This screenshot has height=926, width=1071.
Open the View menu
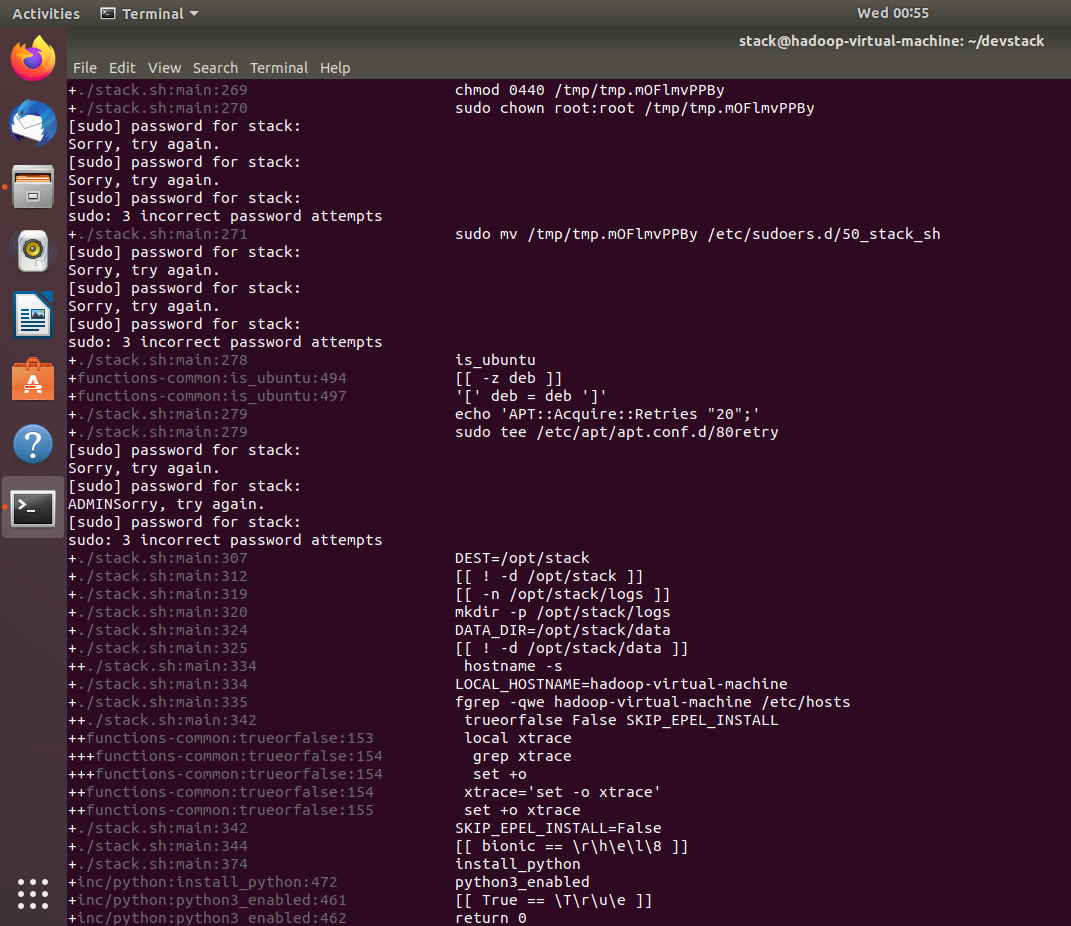(x=164, y=68)
